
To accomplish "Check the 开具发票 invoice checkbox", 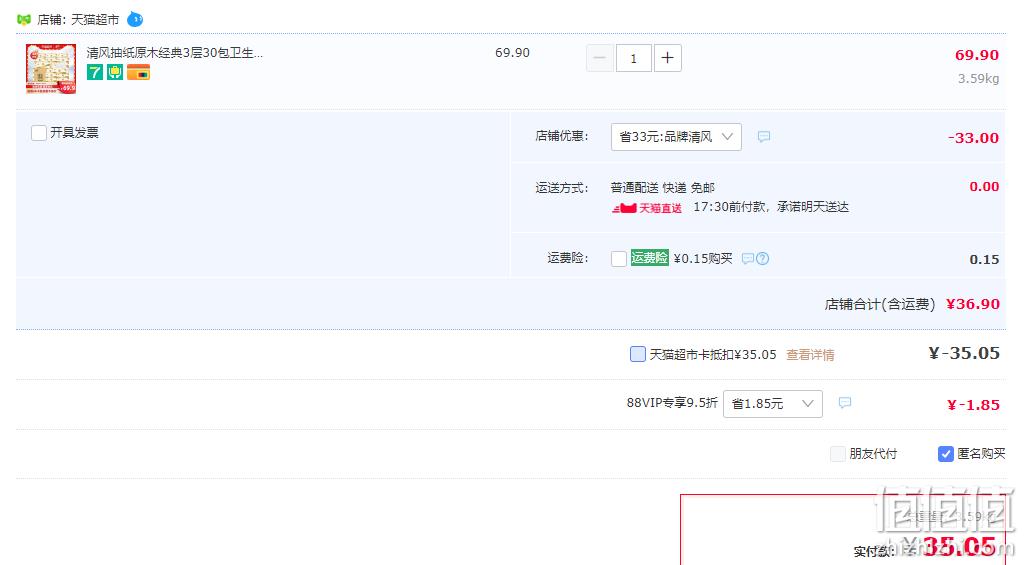I will (39, 133).
